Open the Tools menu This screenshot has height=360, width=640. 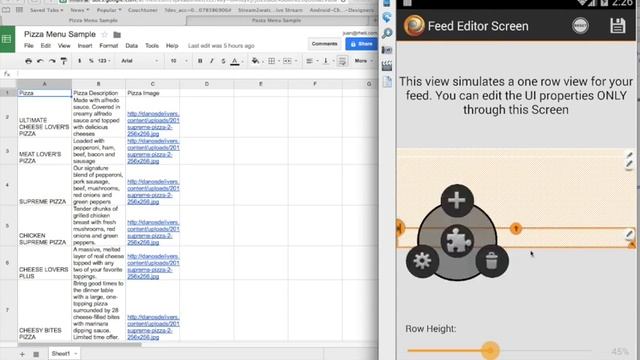[152, 46]
